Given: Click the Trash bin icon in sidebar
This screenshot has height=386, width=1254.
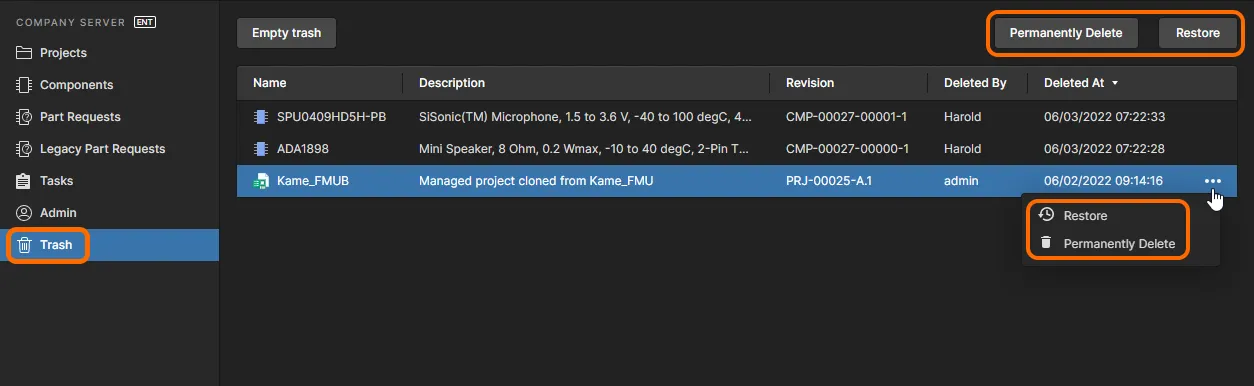Looking at the screenshot, I should coord(25,245).
